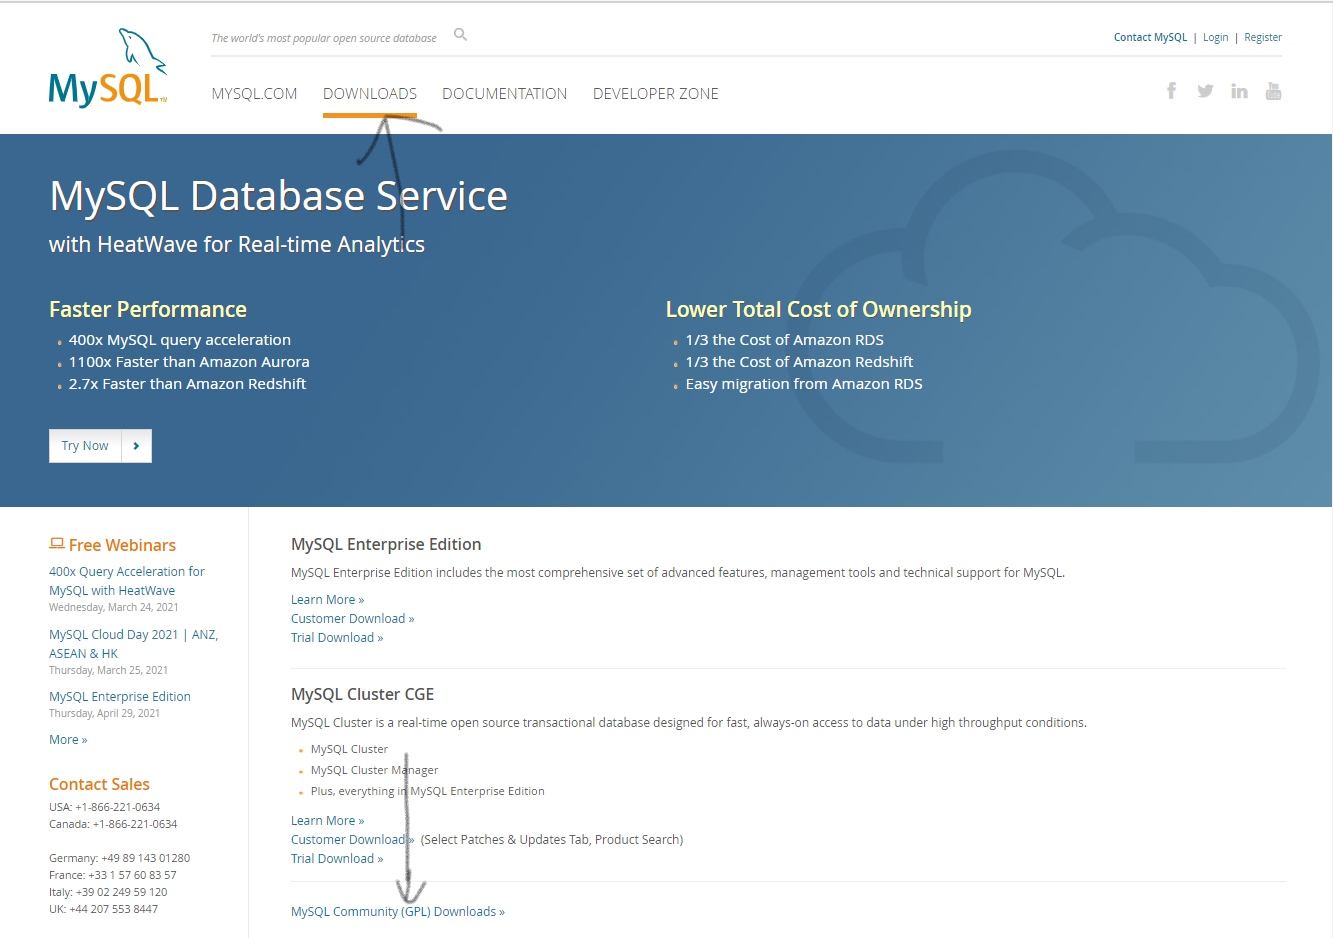Open MySQL's YouTube channel icon
Image resolution: width=1333 pixels, height=938 pixels.
(x=1273, y=91)
